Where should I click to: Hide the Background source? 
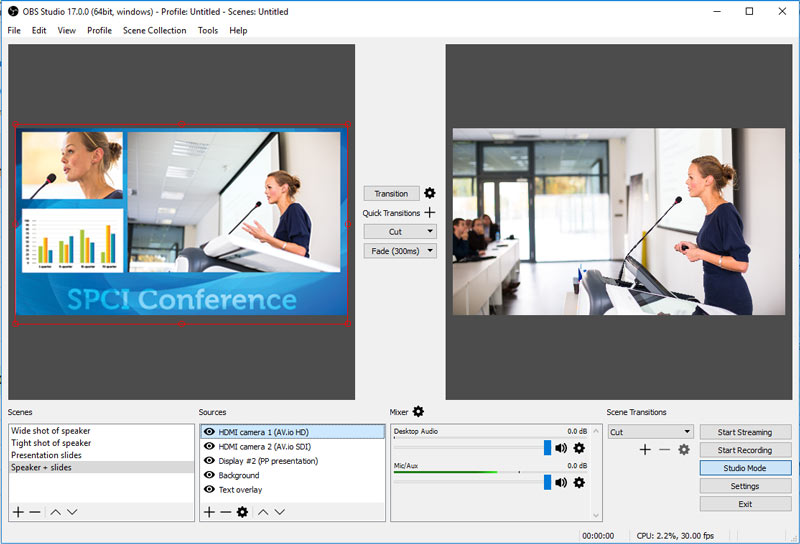click(209, 475)
